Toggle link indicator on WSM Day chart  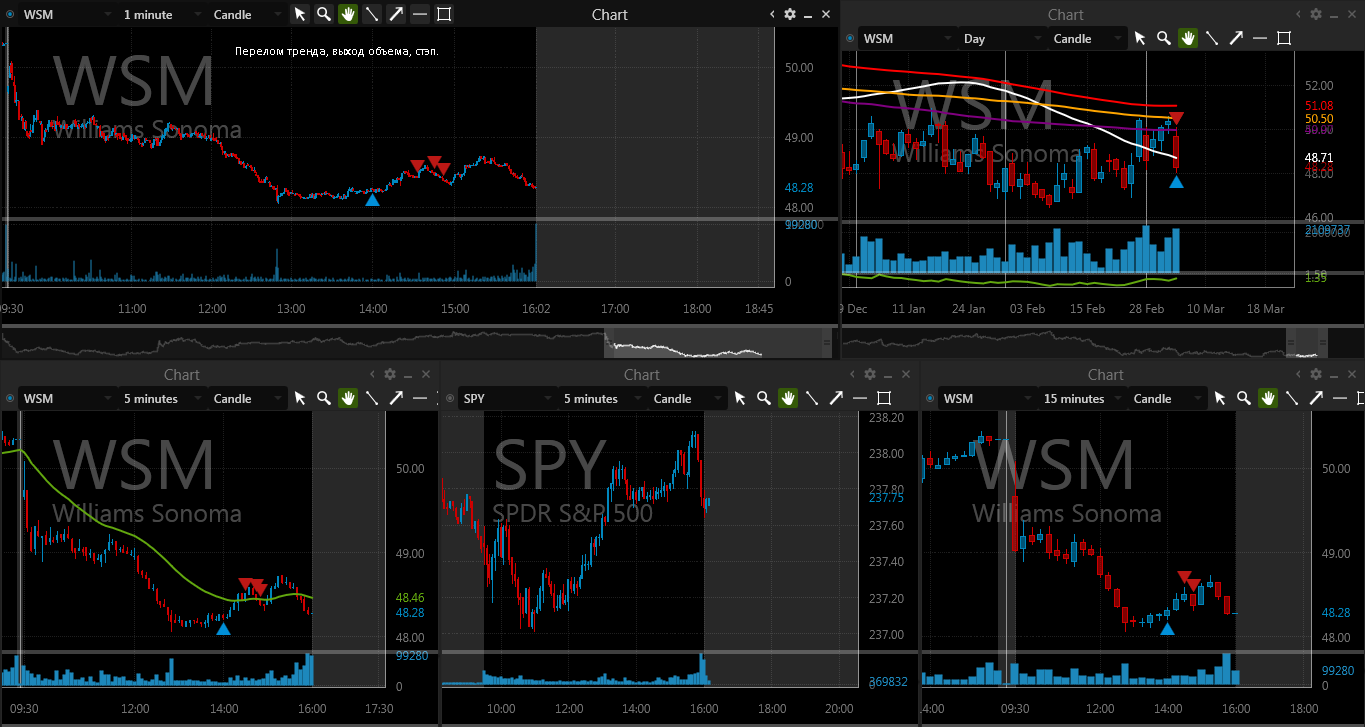click(850, 39)
